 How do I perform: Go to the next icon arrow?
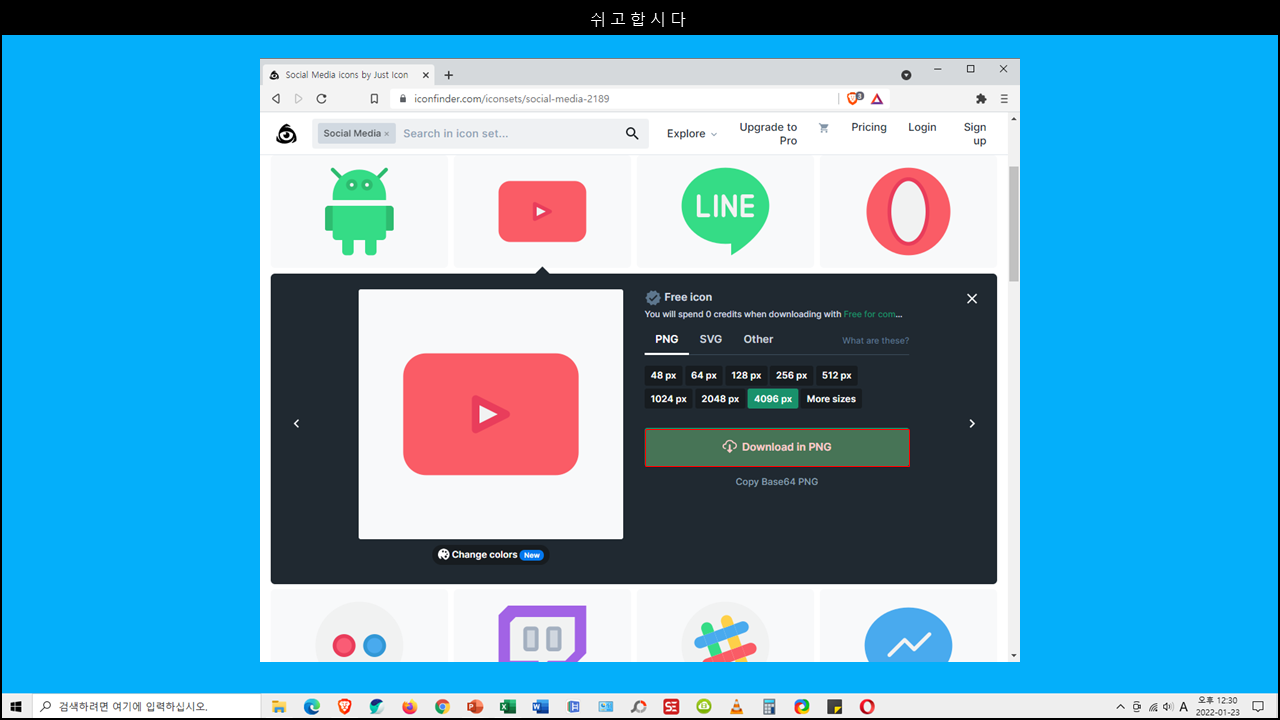[972, 424]
